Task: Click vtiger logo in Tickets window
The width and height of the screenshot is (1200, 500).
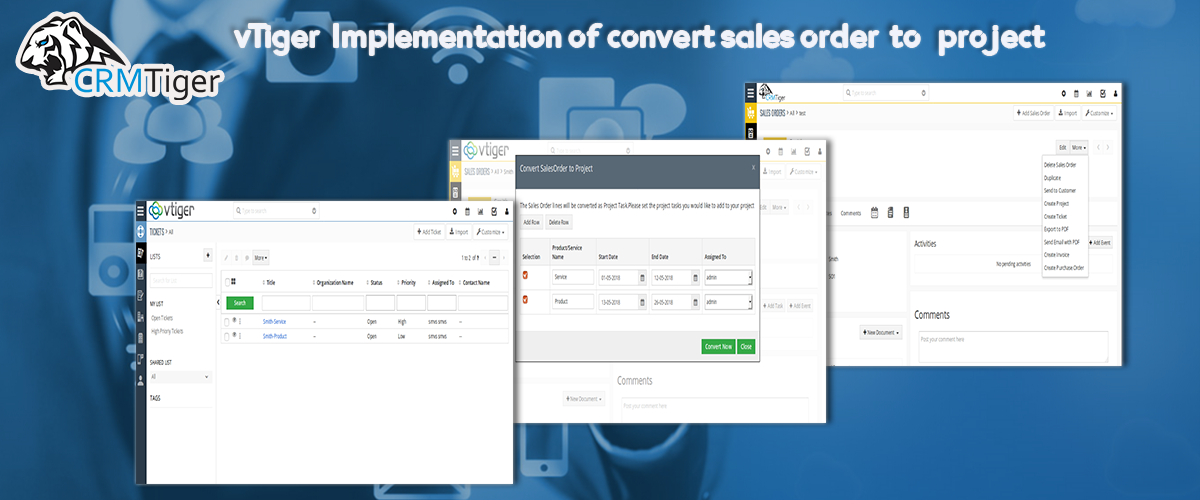Action: coord(172,211)
